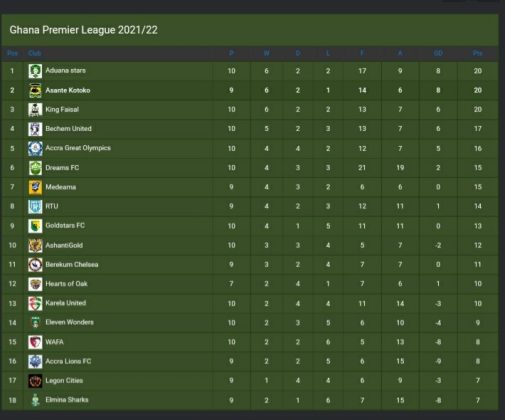
Task: Open the Berekum Chelsea team link
Action: pos(72,264)
